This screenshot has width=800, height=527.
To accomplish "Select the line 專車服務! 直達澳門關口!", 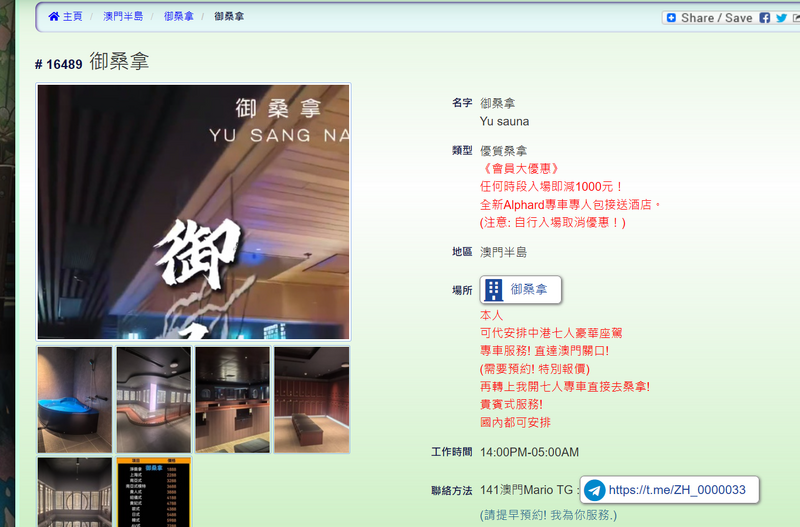I will [544, 351].
